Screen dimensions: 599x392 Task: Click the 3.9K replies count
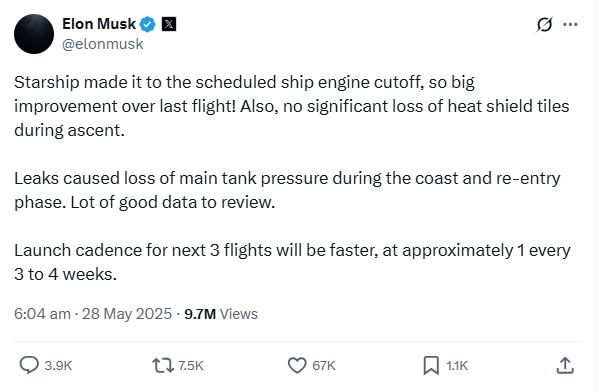(58, 366)
